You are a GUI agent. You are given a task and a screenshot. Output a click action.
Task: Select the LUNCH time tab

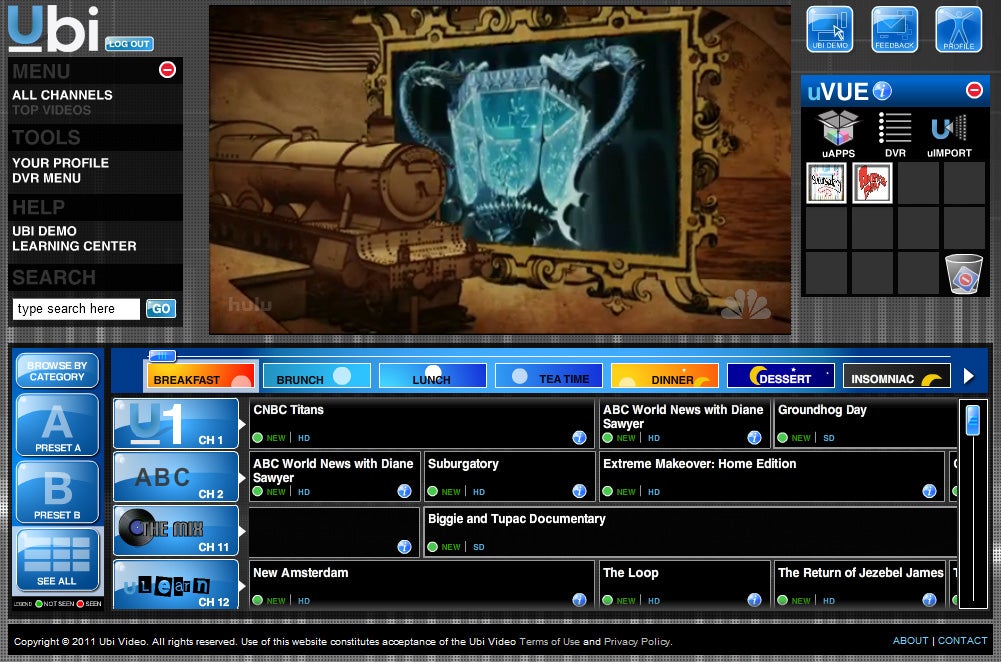pos(433,376)
